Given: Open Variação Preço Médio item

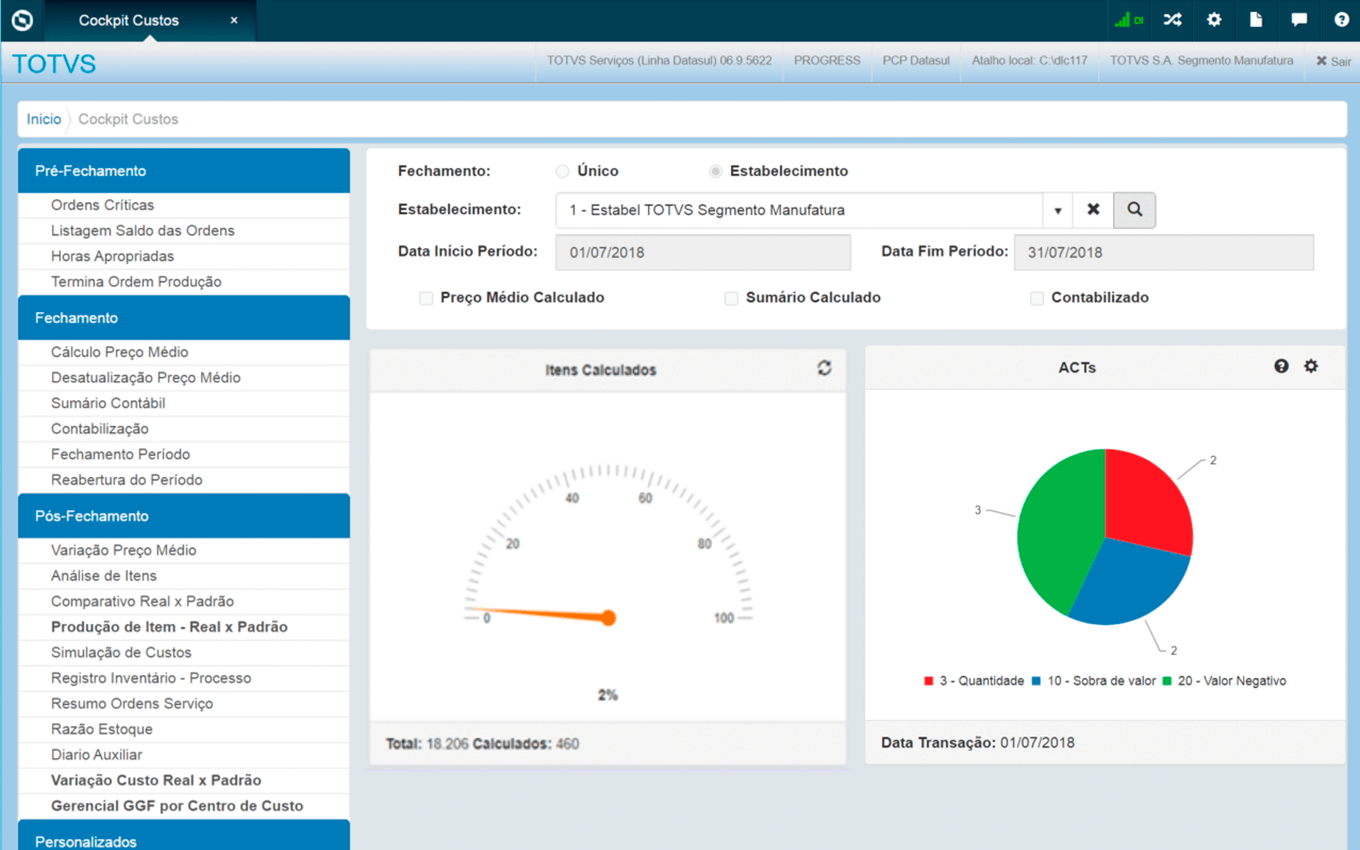Looking at the screenshot, I should (184, 550).
